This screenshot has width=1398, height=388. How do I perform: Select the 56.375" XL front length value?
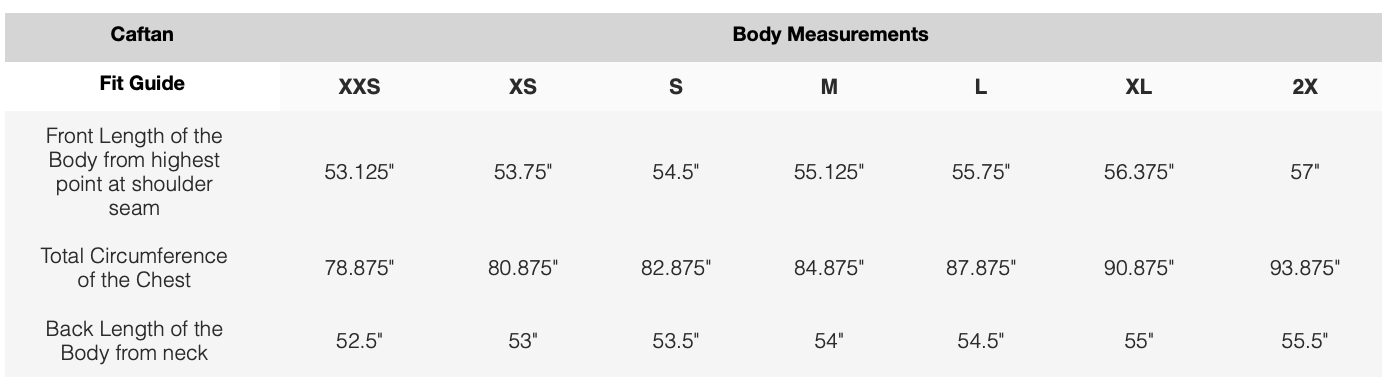pos(1138,172)
